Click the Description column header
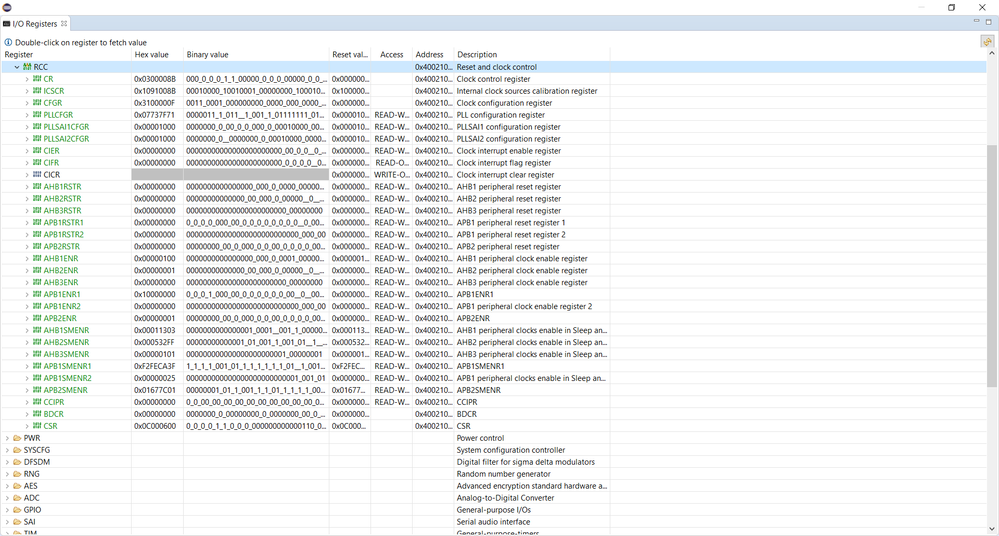Screen dimensions: 999x536 [x=531, y=55]
